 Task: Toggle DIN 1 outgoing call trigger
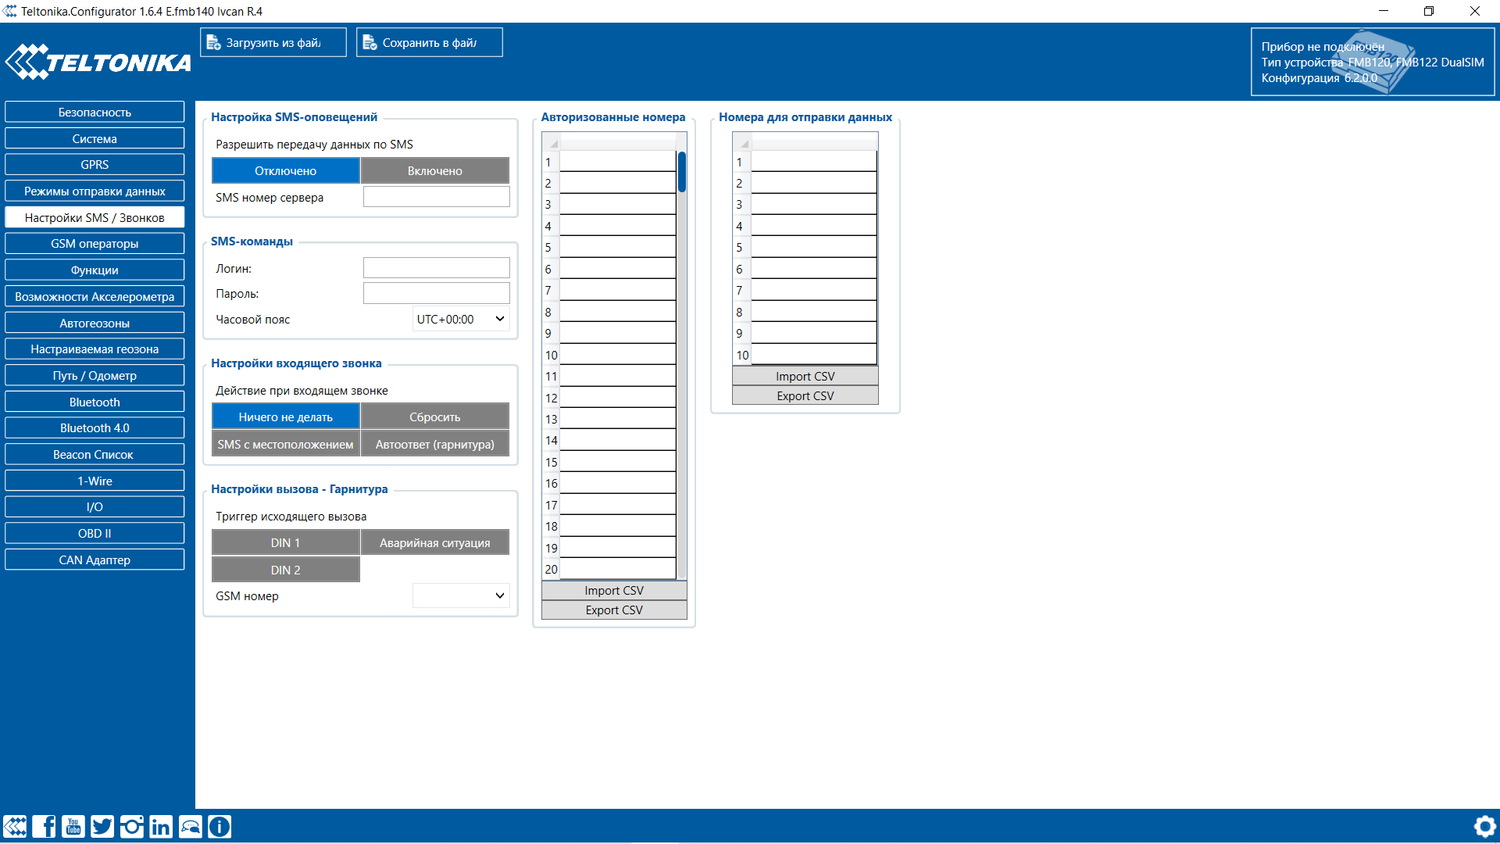pyautogui.click(x=285, y=542)
